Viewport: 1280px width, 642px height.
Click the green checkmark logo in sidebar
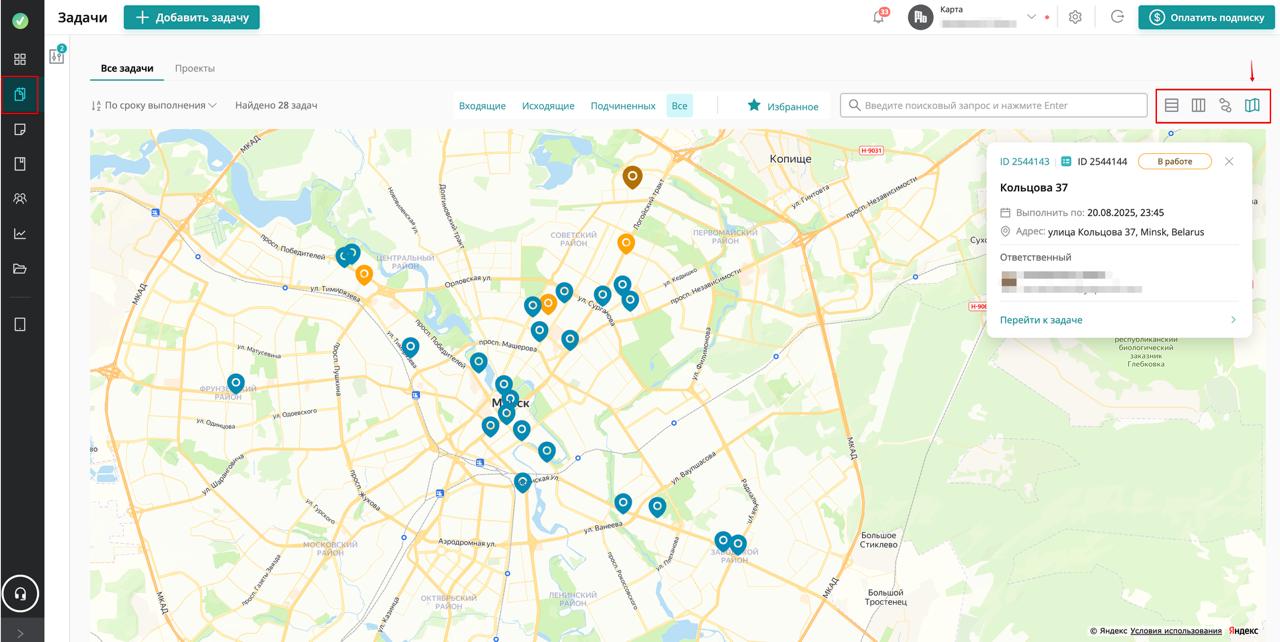pos(20,21)
